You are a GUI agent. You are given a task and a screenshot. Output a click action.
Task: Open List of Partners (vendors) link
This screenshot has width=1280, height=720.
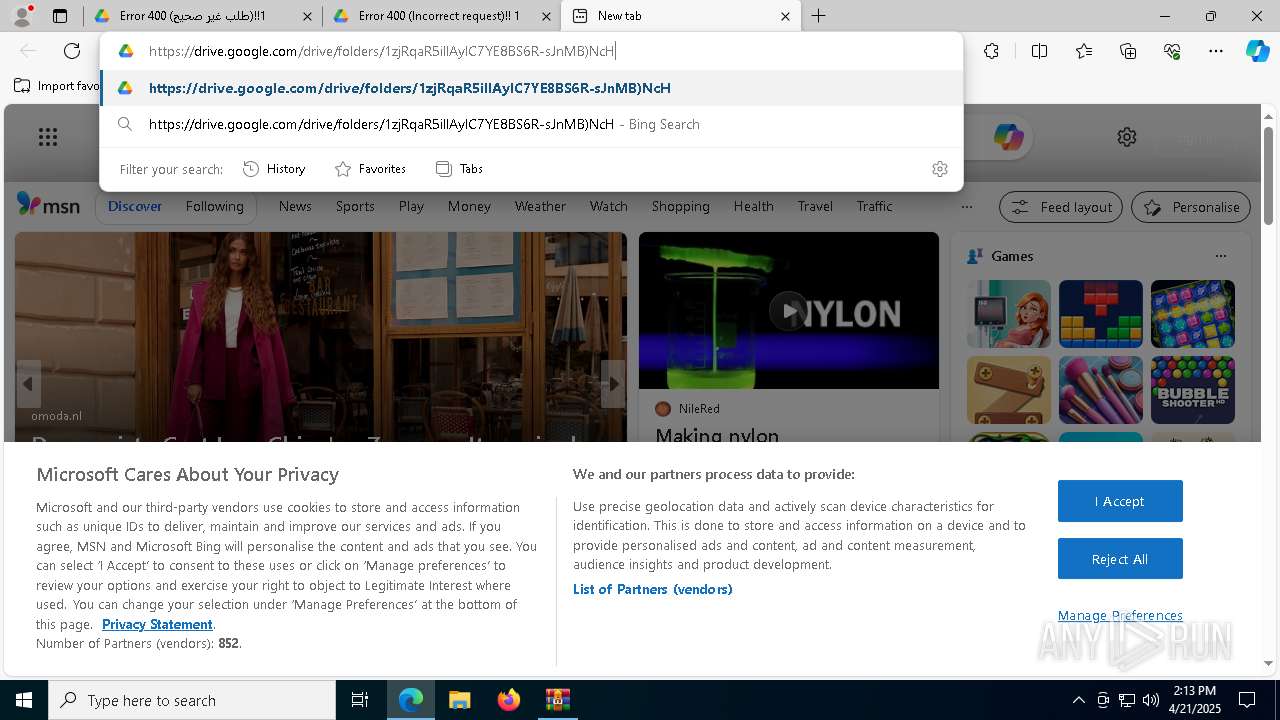[x=652, y=589]
